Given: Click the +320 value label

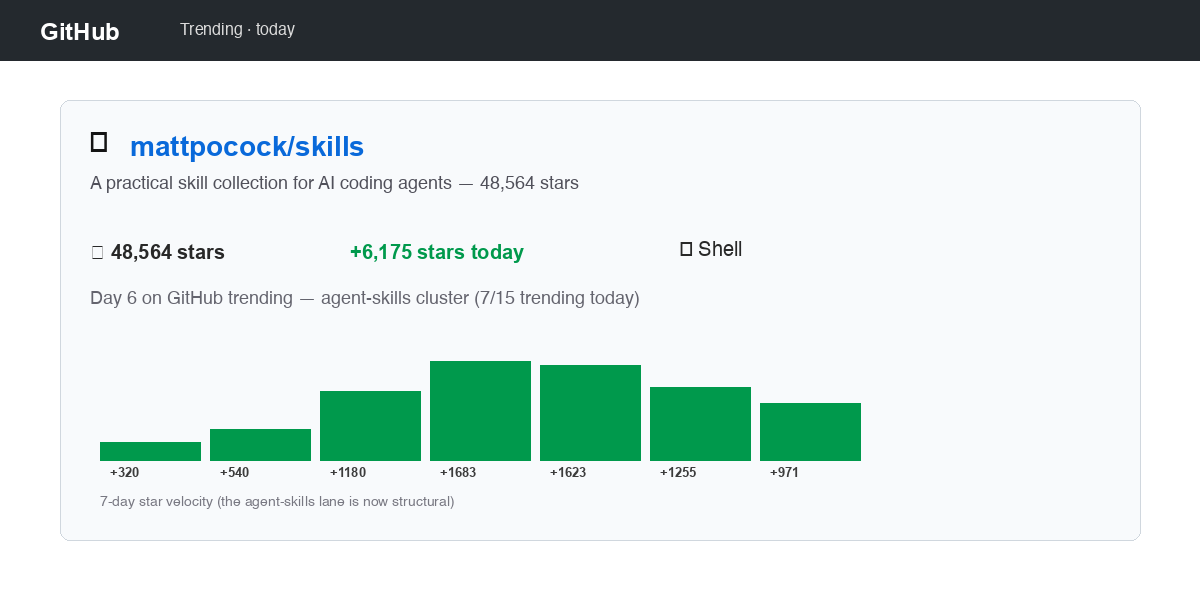Looking at the screenshot, I should tap(125, 473).
